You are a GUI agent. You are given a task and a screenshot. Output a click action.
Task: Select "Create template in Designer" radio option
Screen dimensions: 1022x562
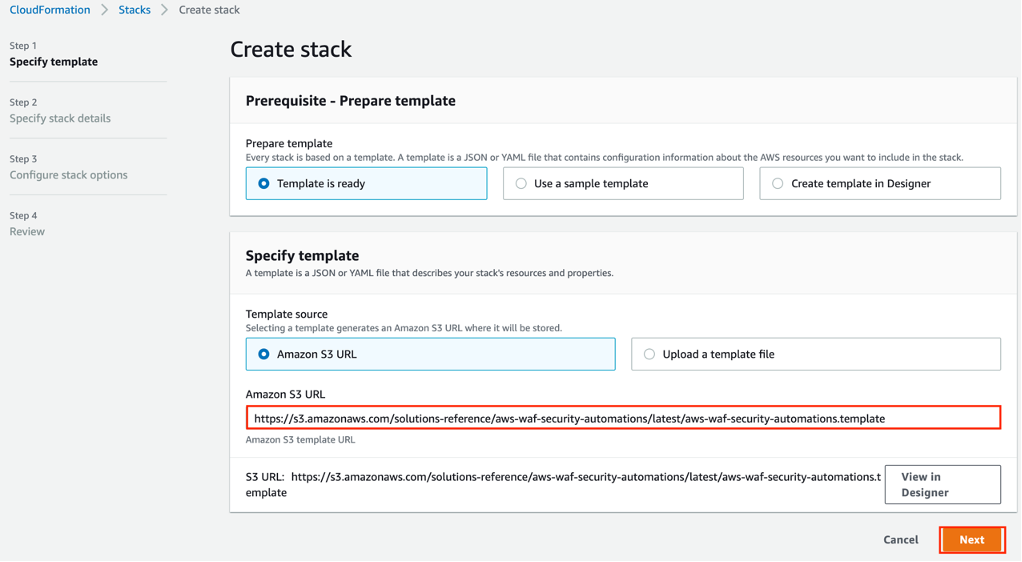point(778,184)
